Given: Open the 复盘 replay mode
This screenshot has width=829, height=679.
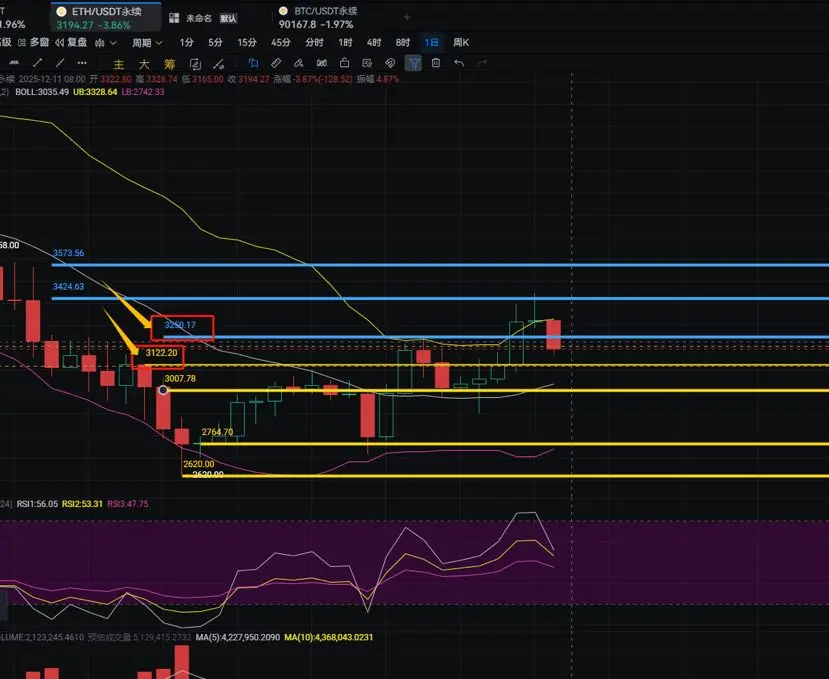Looking at the screenshot, I should [x=71, y=42].
